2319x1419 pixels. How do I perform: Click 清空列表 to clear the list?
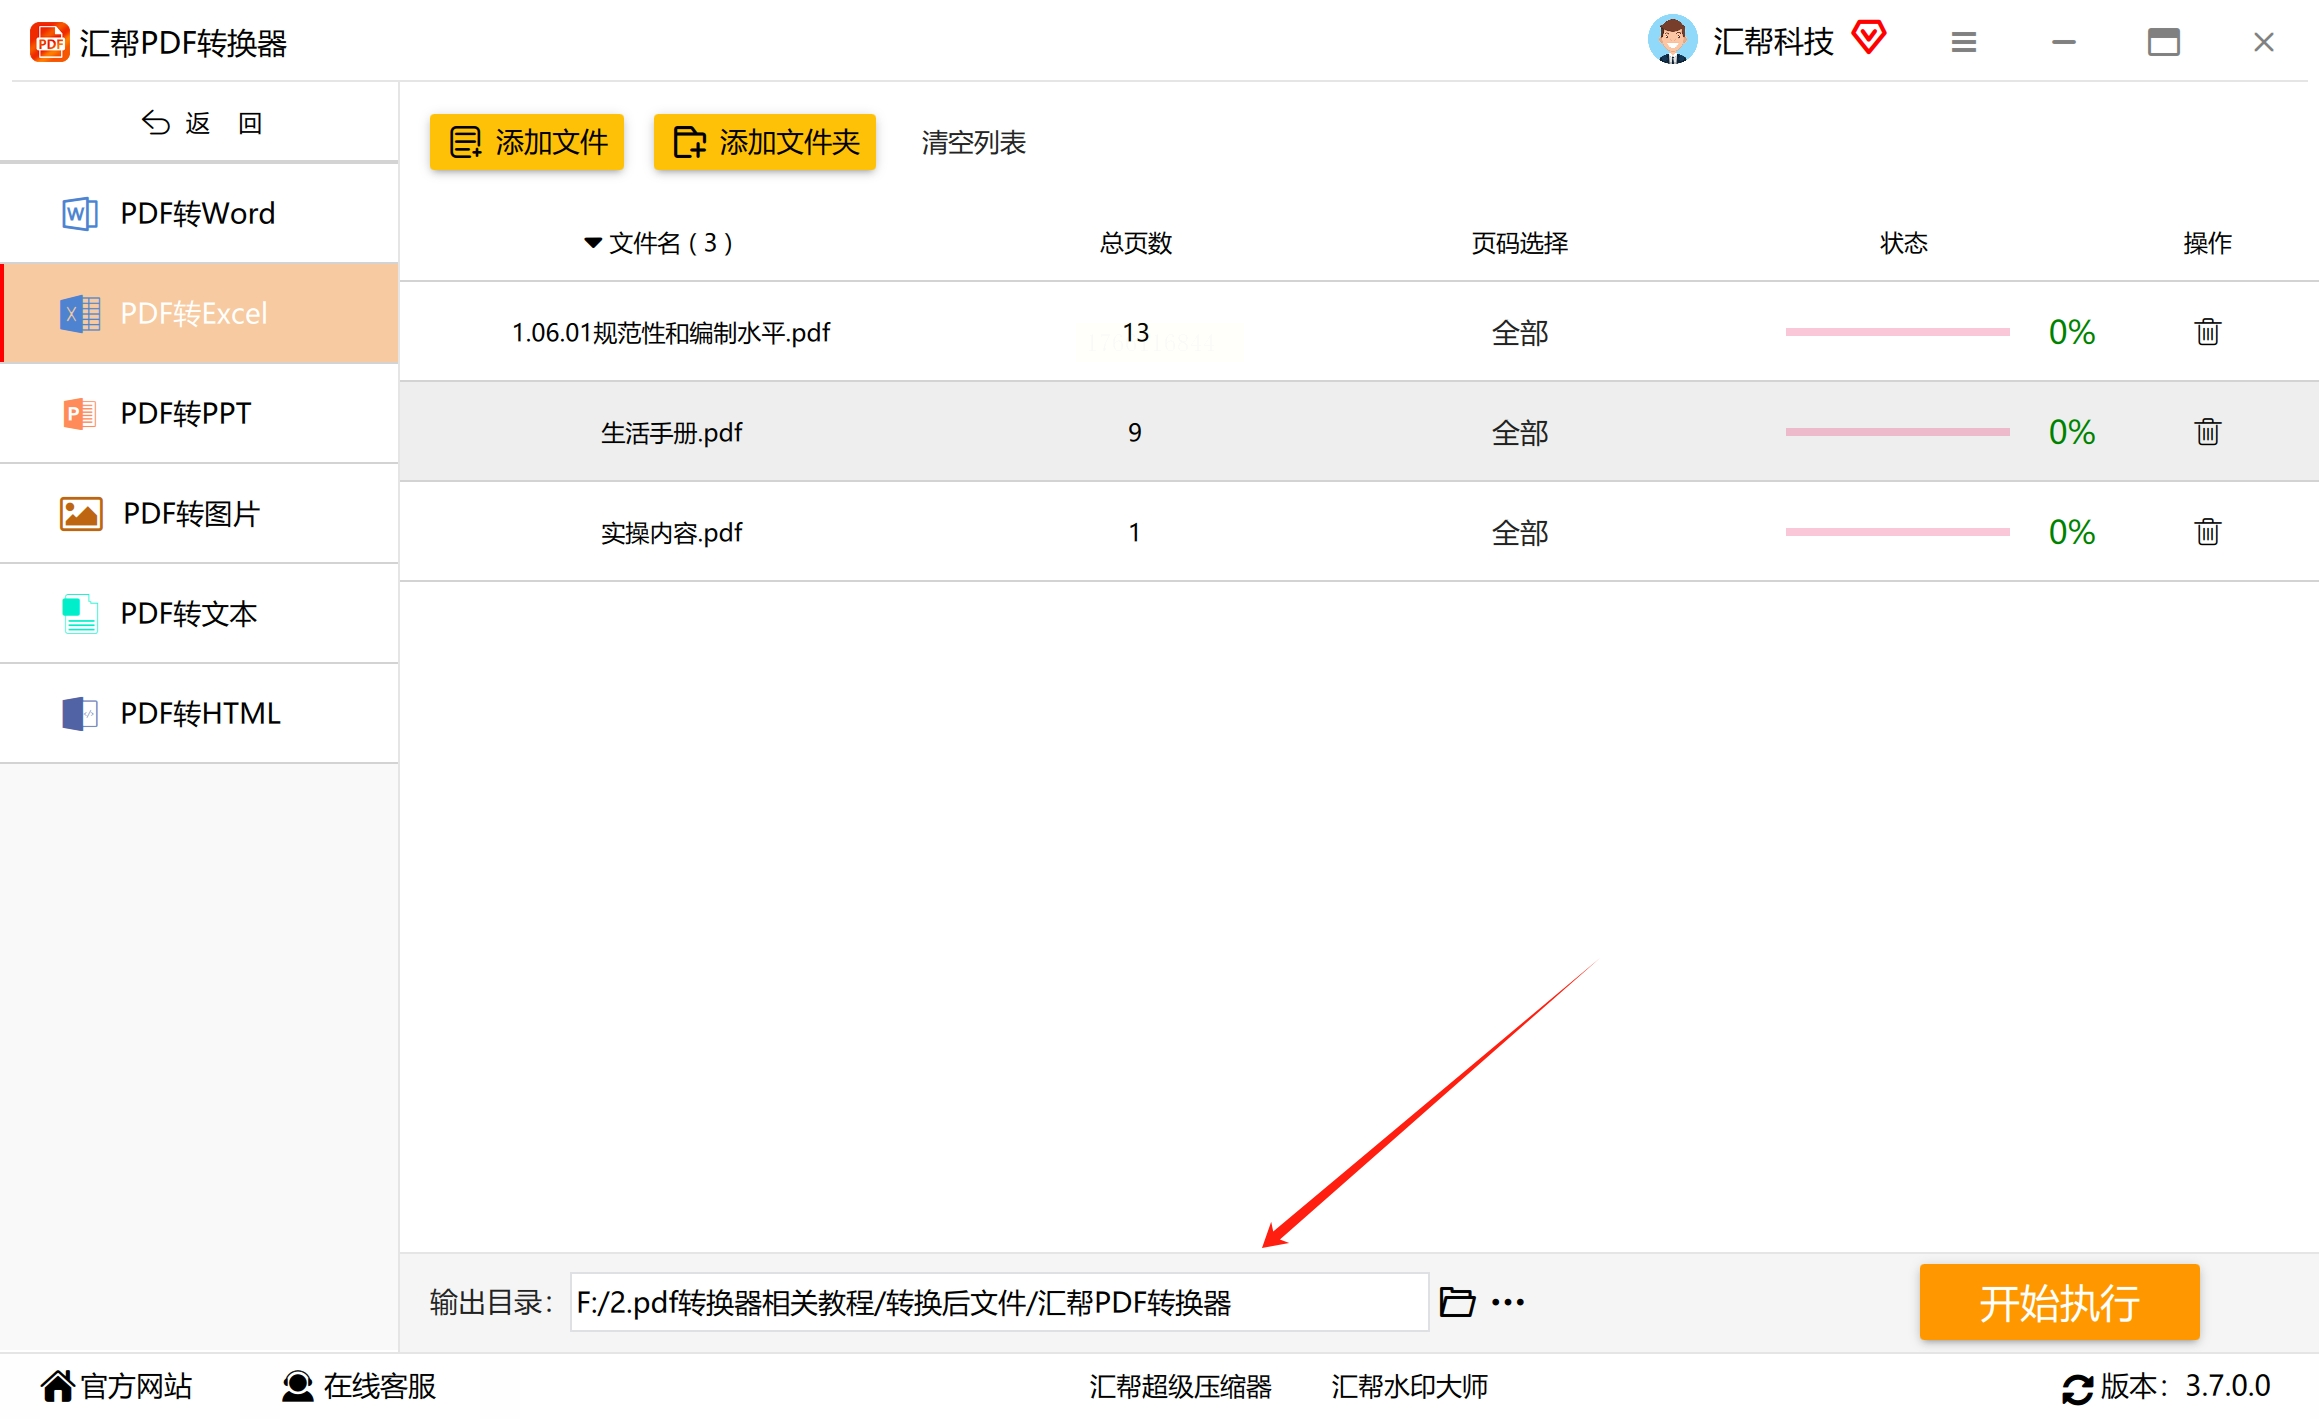coord(973,142)
